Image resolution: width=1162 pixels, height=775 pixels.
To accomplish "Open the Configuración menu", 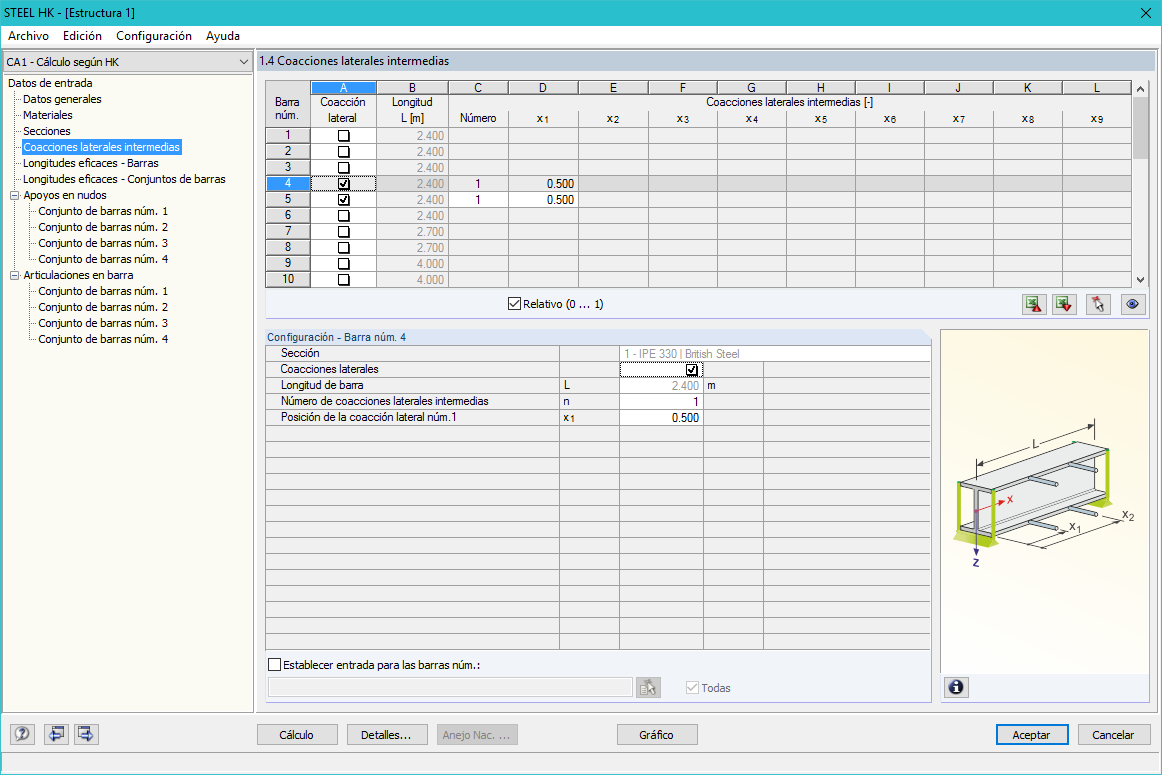I will point(154,36).
